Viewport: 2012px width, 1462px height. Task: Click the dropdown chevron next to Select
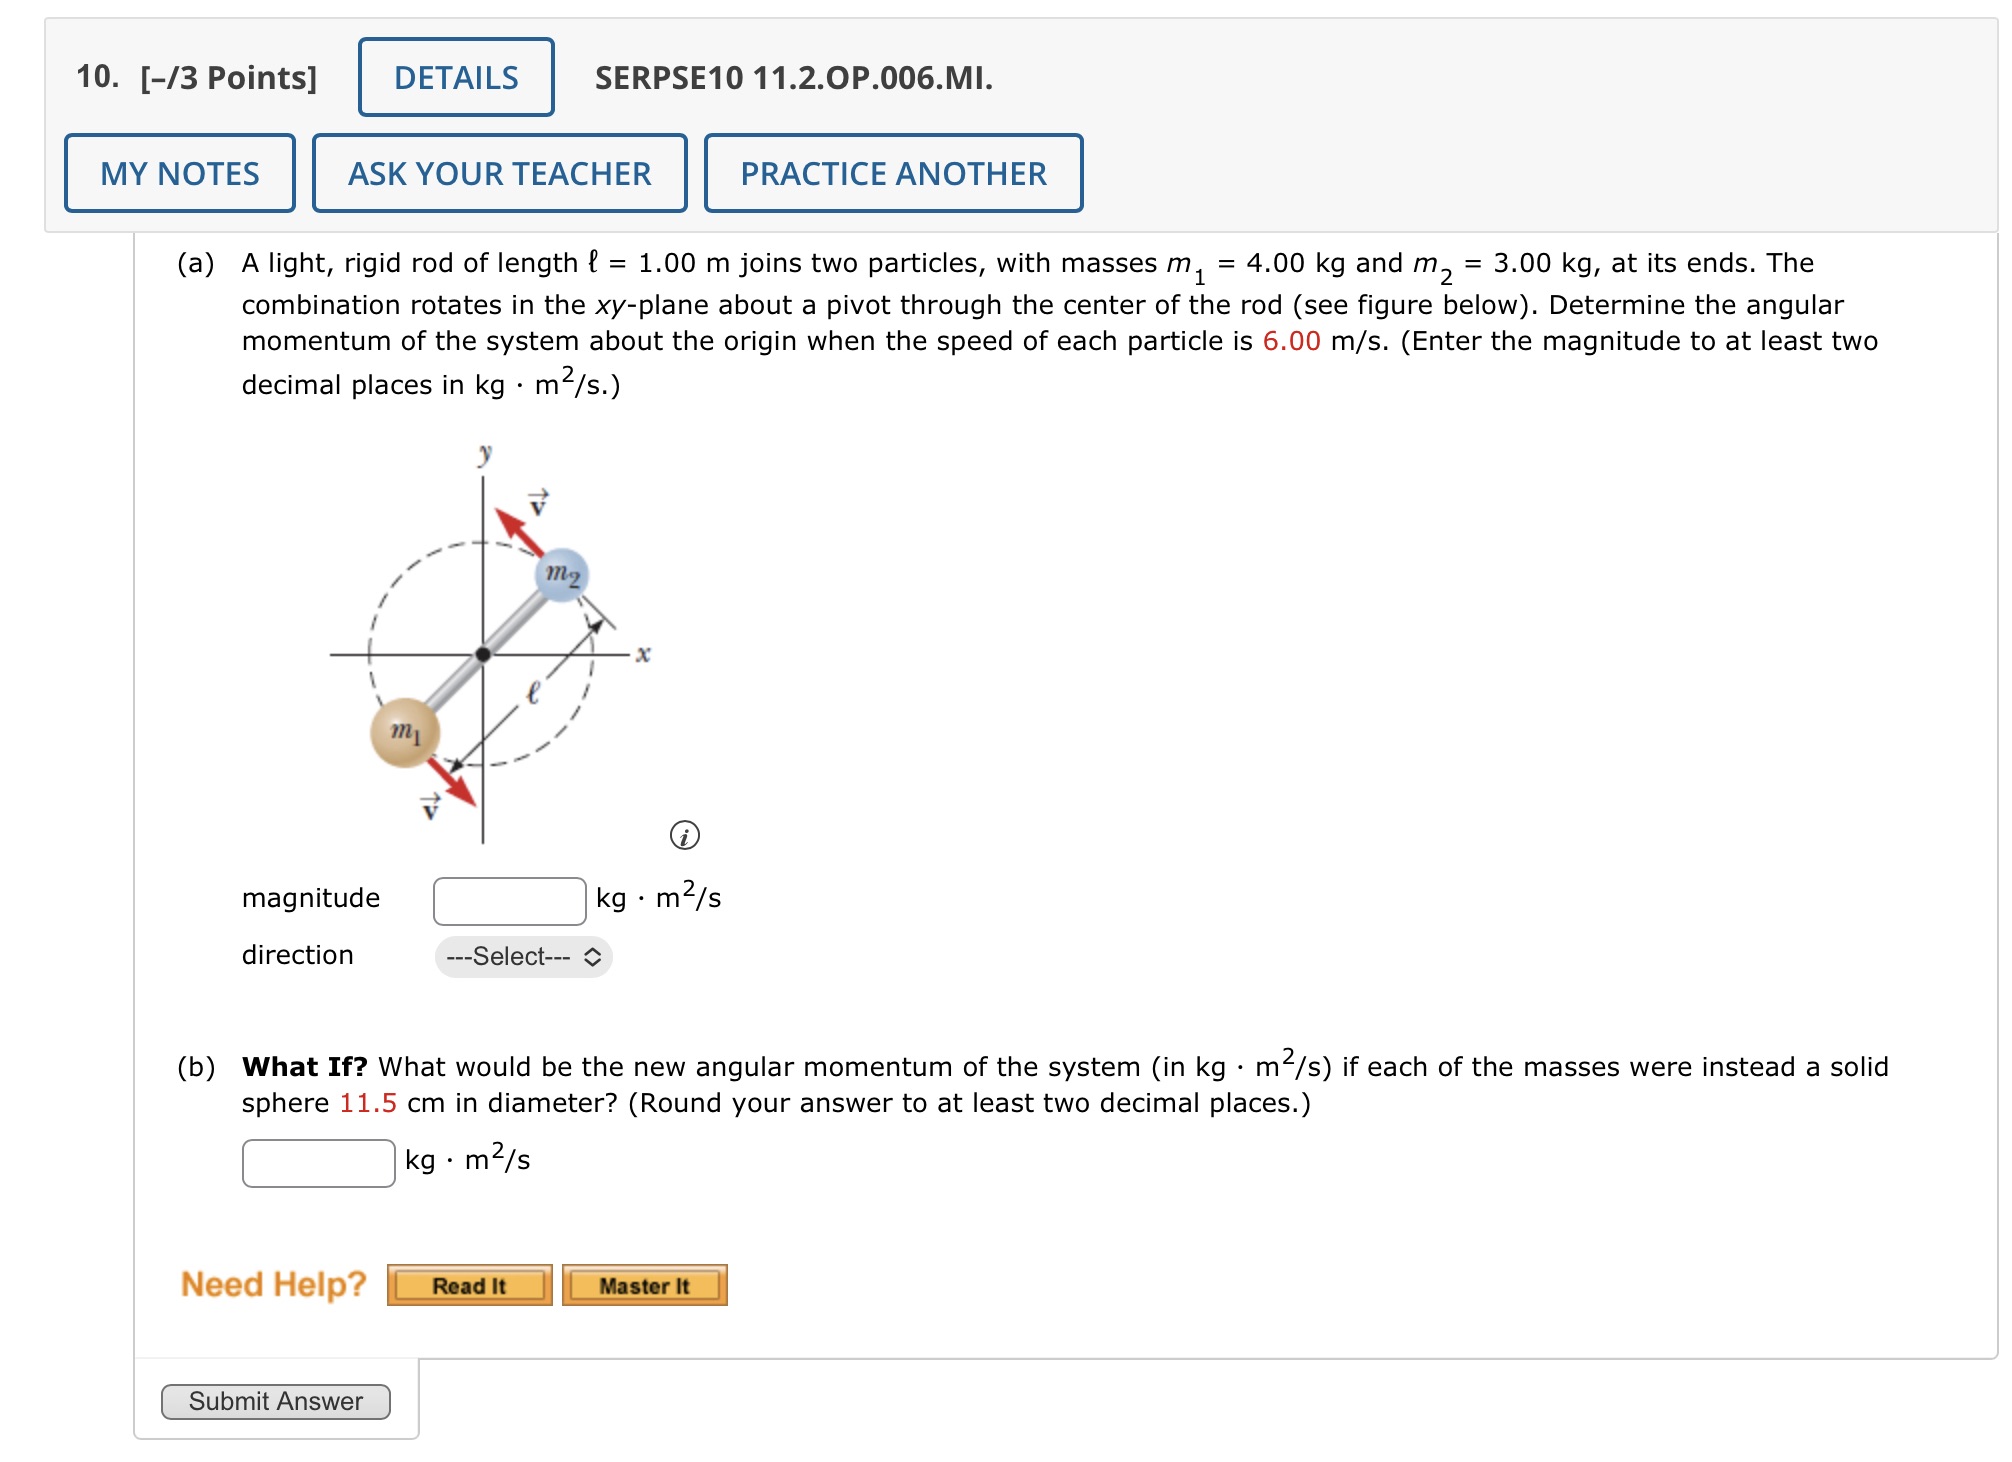[x=592, y=957]
